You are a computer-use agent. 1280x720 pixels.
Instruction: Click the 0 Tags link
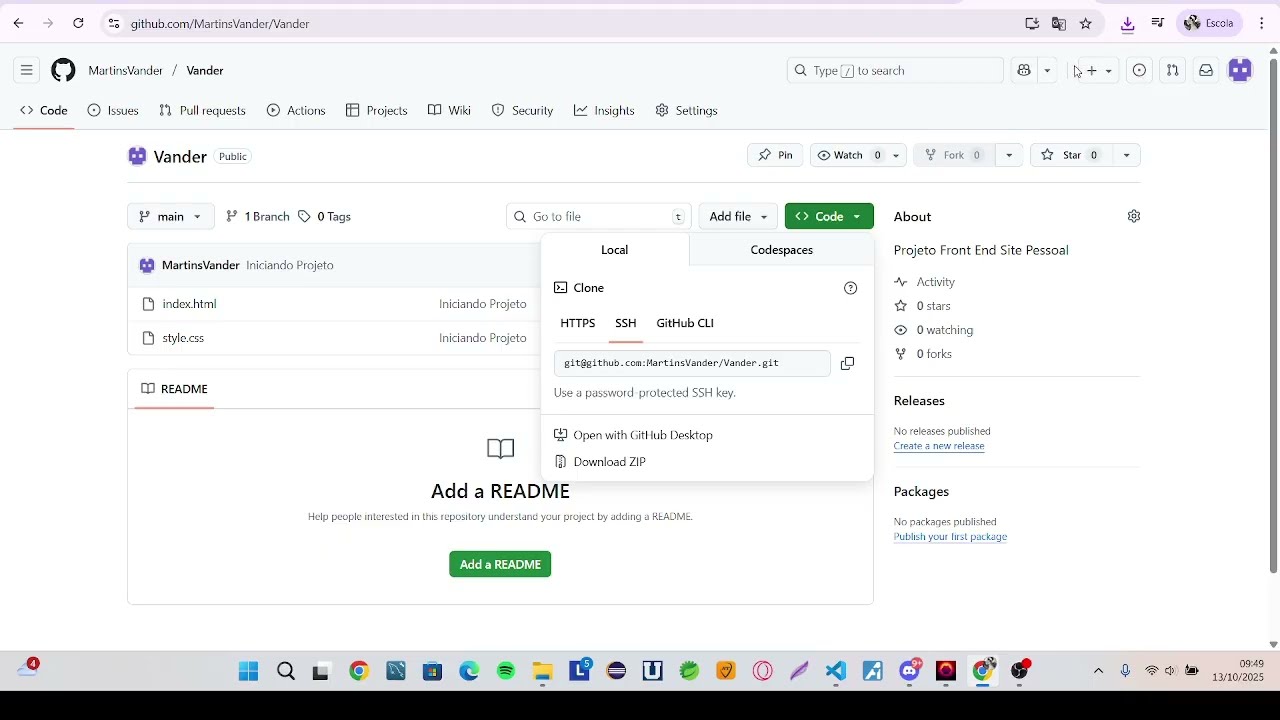click(x=325, y=216)
